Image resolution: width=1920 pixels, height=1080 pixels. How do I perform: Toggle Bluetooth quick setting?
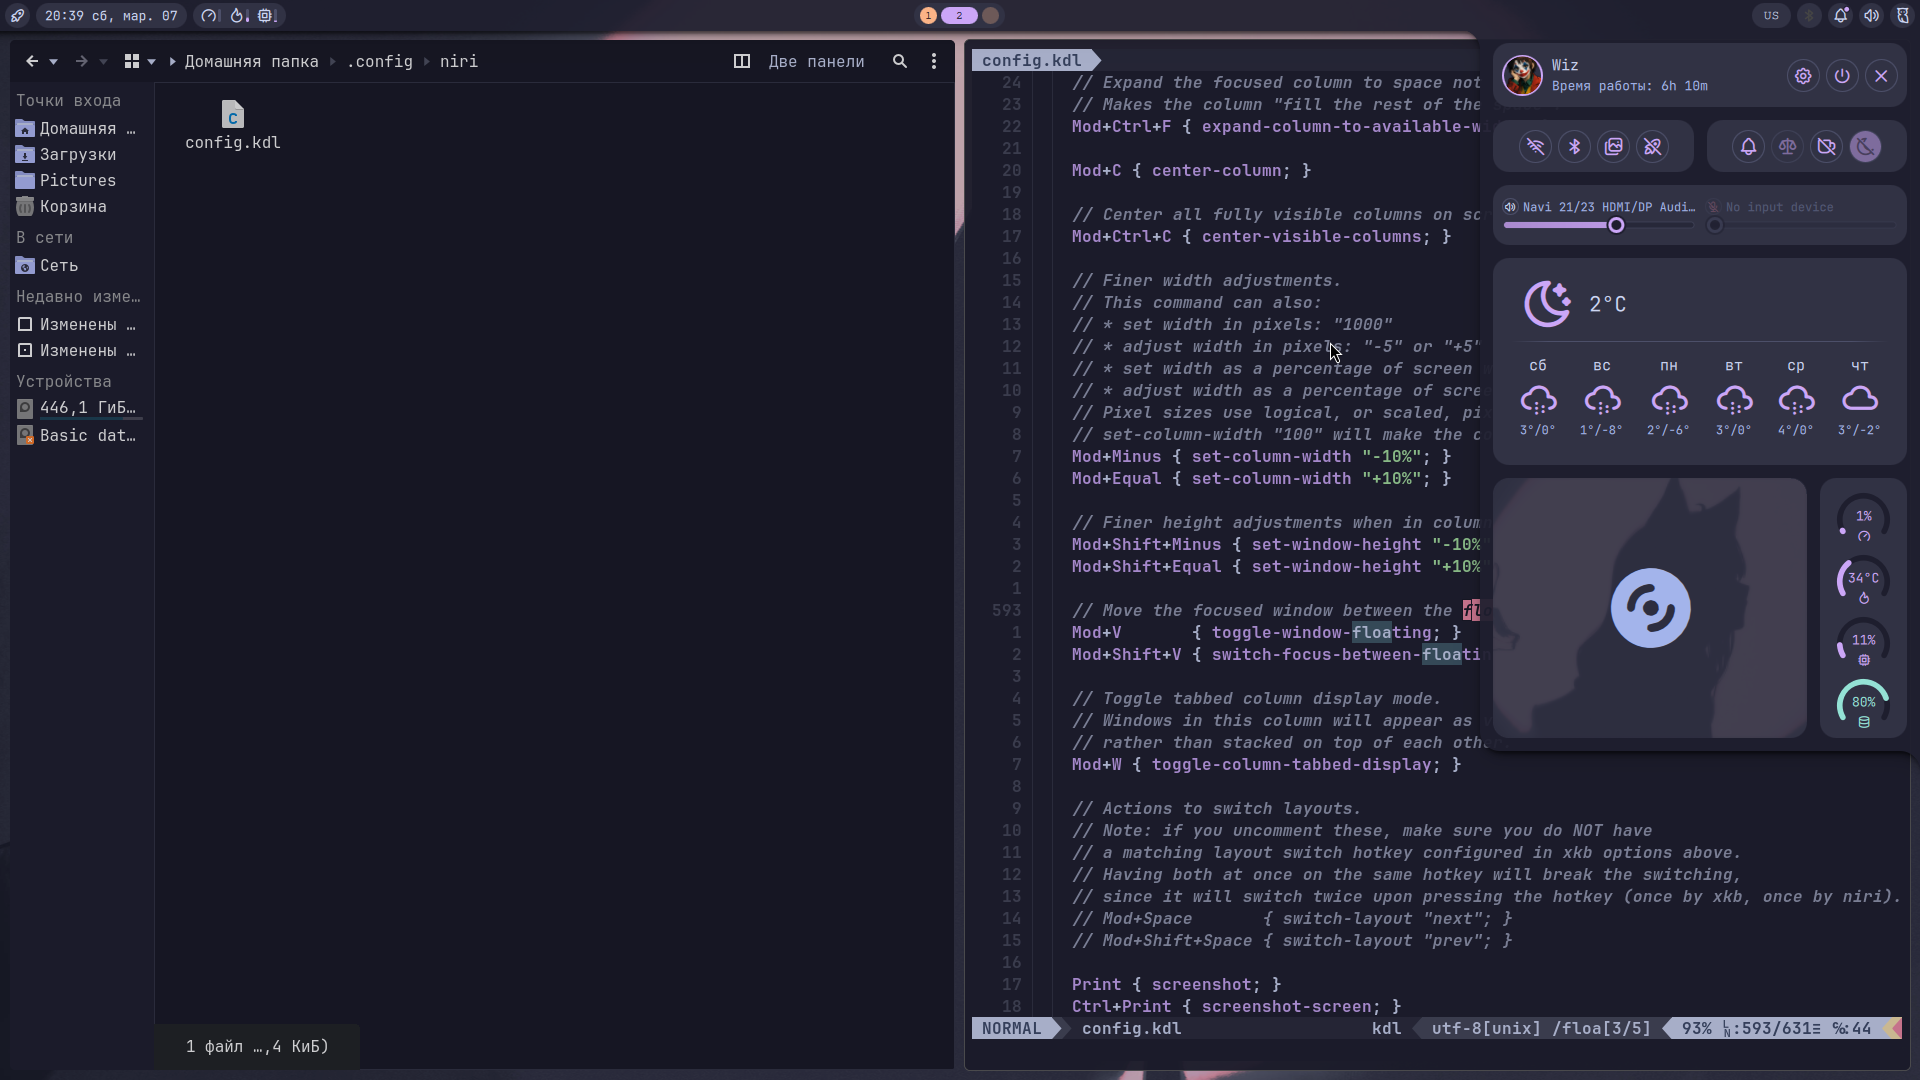pos(1574,147)
